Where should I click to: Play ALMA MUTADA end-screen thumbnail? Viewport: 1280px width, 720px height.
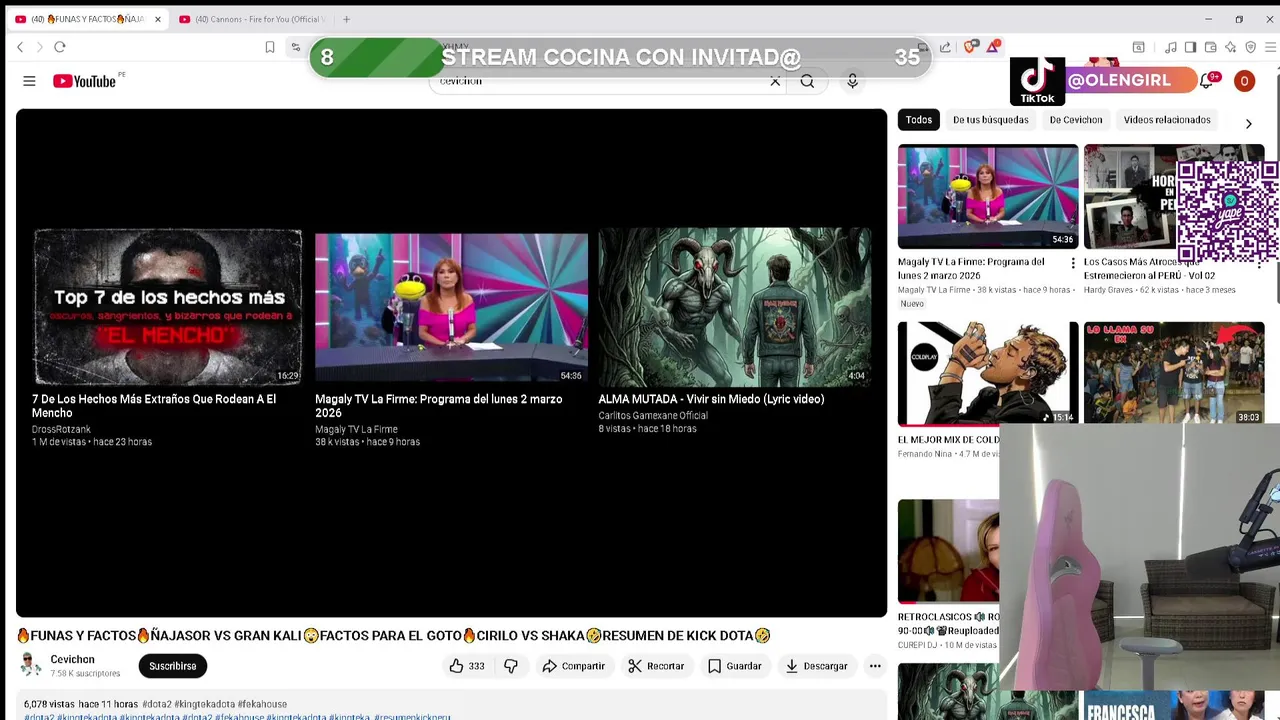[735, 307]
